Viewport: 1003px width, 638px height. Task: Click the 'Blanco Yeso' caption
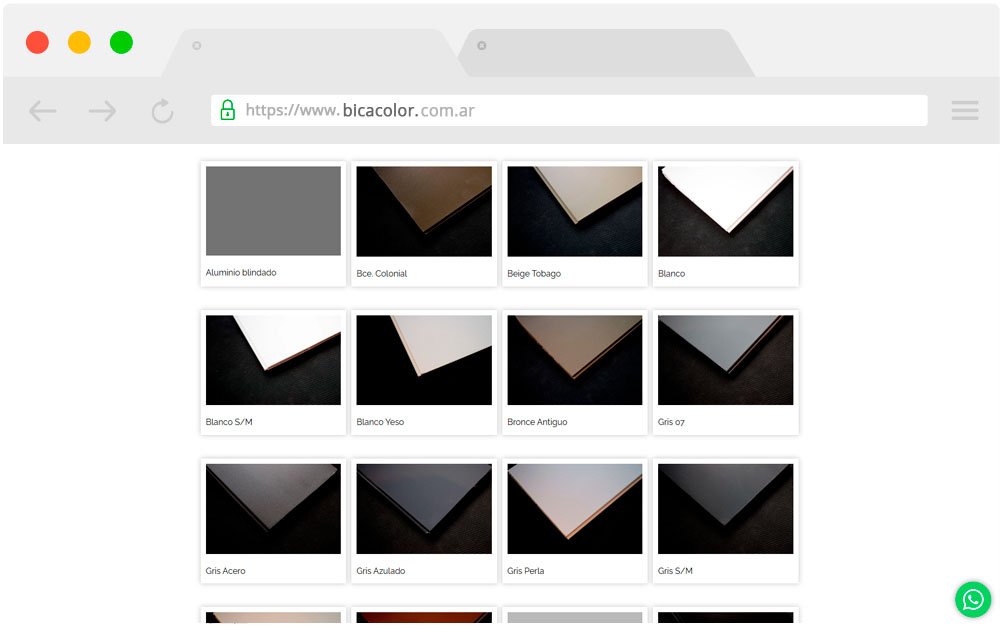(x=380, y=422)
